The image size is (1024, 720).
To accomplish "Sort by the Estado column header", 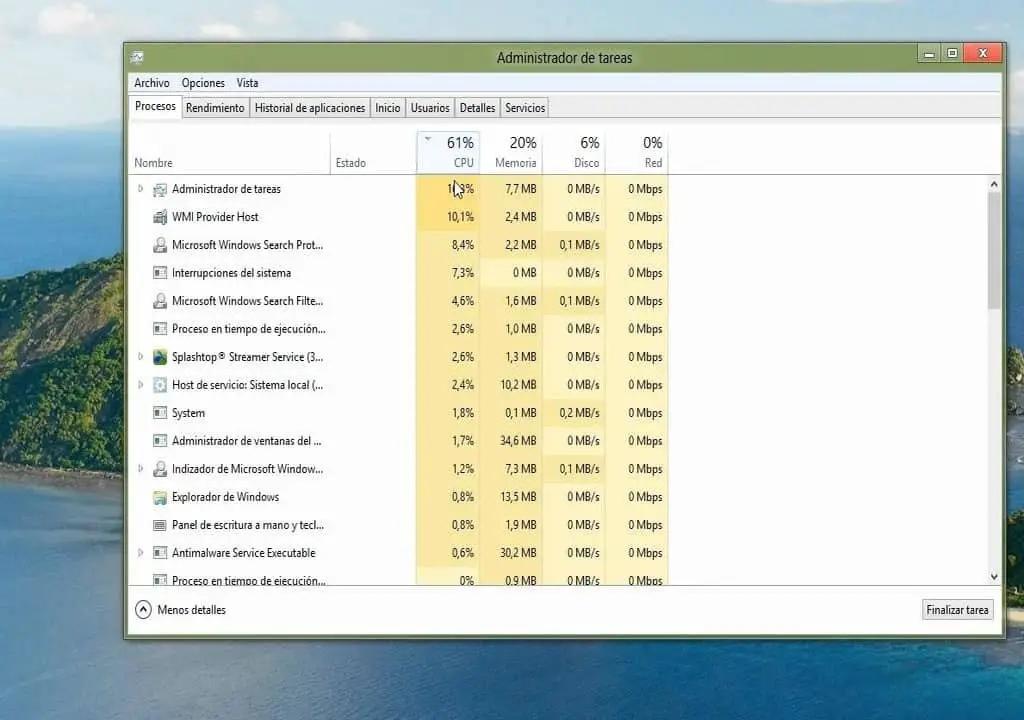I will pos(374,152).
